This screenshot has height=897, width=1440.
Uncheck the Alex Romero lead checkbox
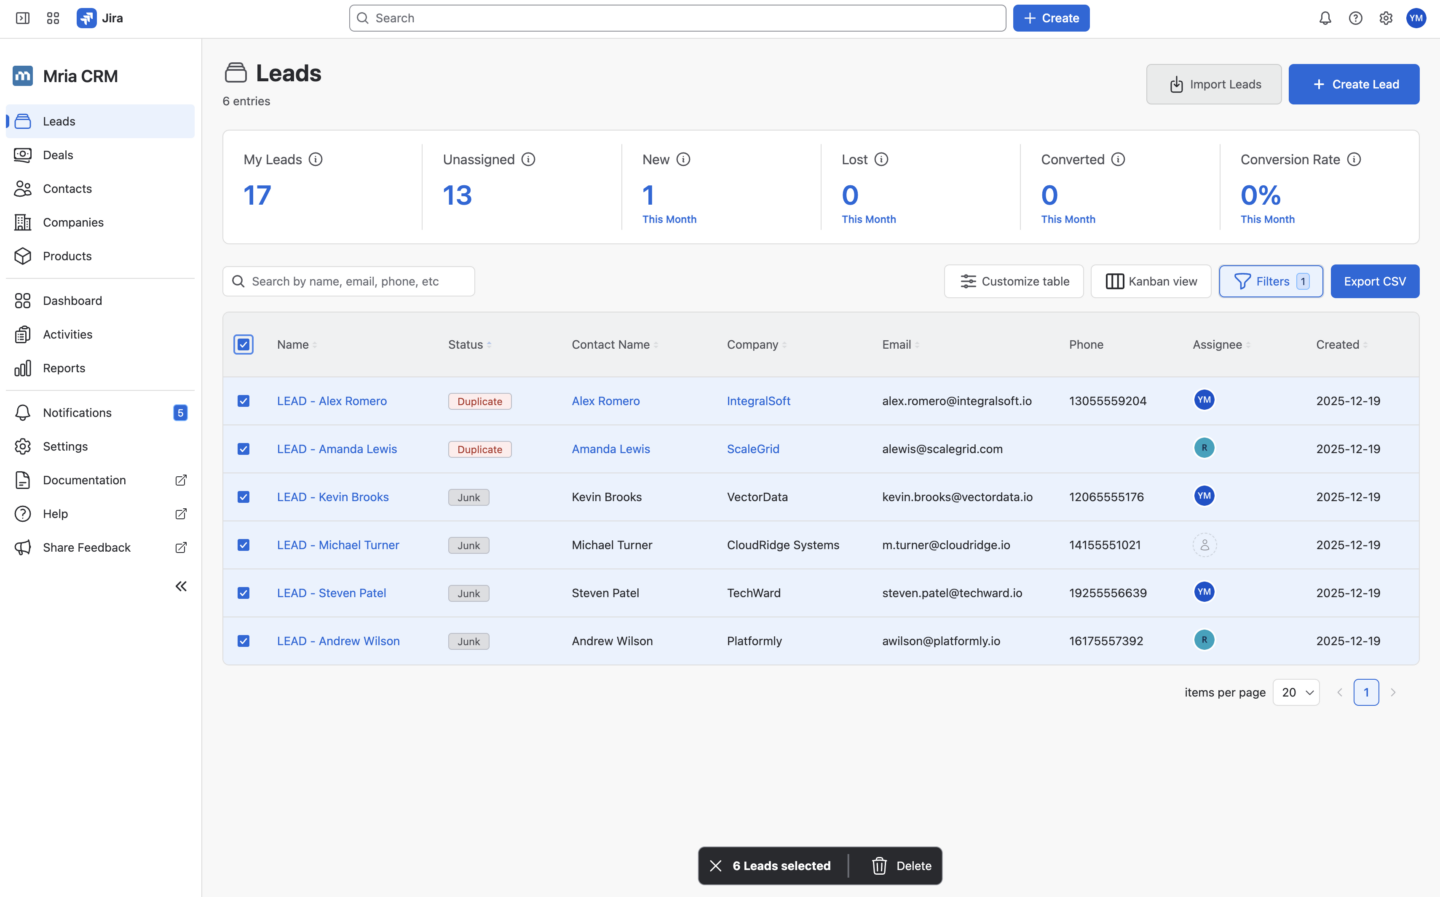tap(243, 401)
